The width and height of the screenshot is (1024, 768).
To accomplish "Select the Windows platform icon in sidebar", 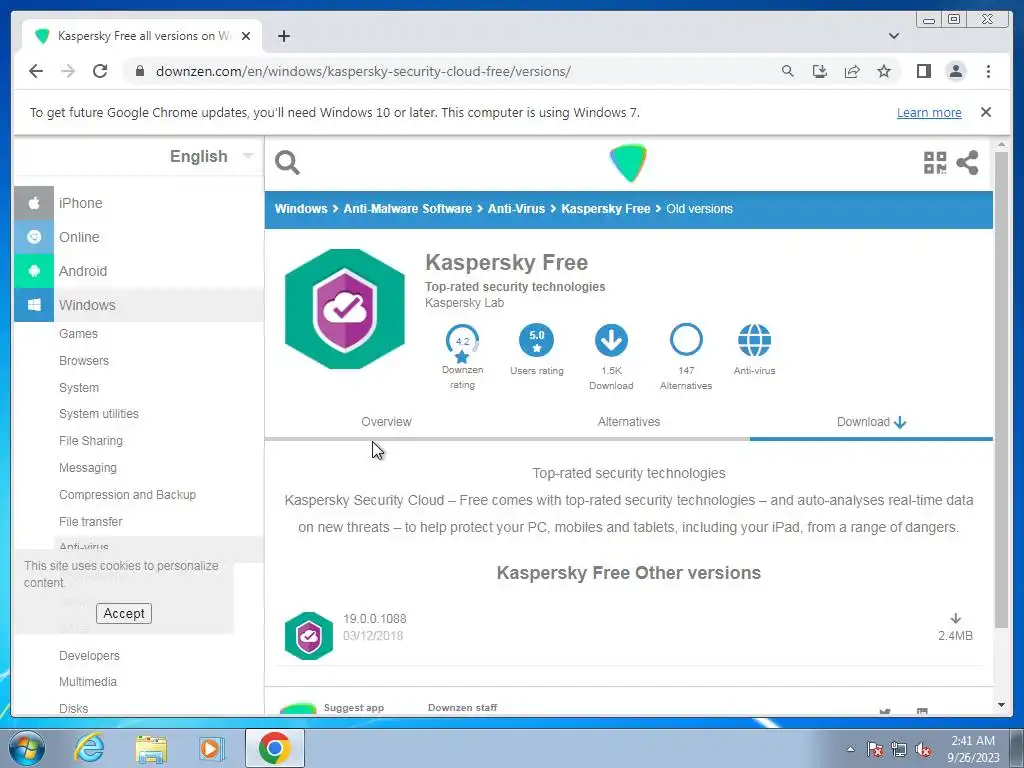I will coord(34,305).
